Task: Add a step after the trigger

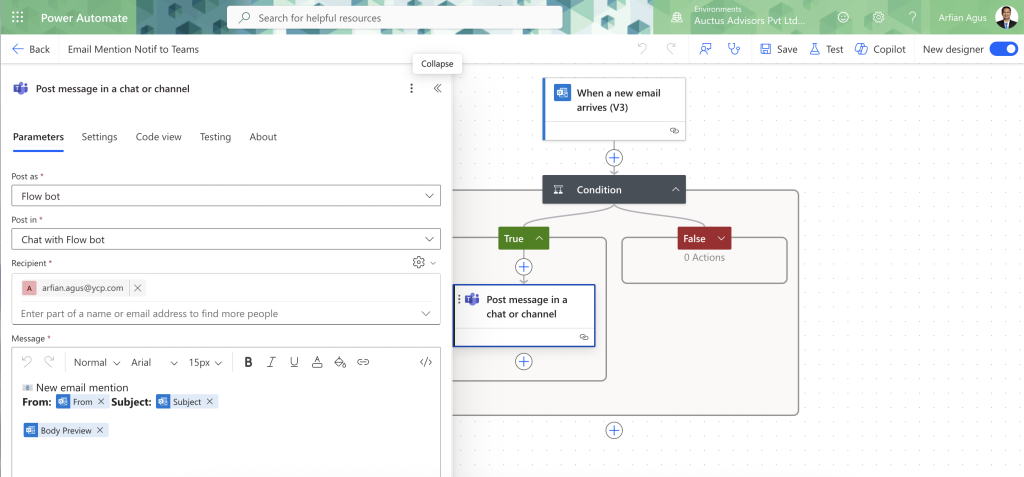Action: click(614, 157)
